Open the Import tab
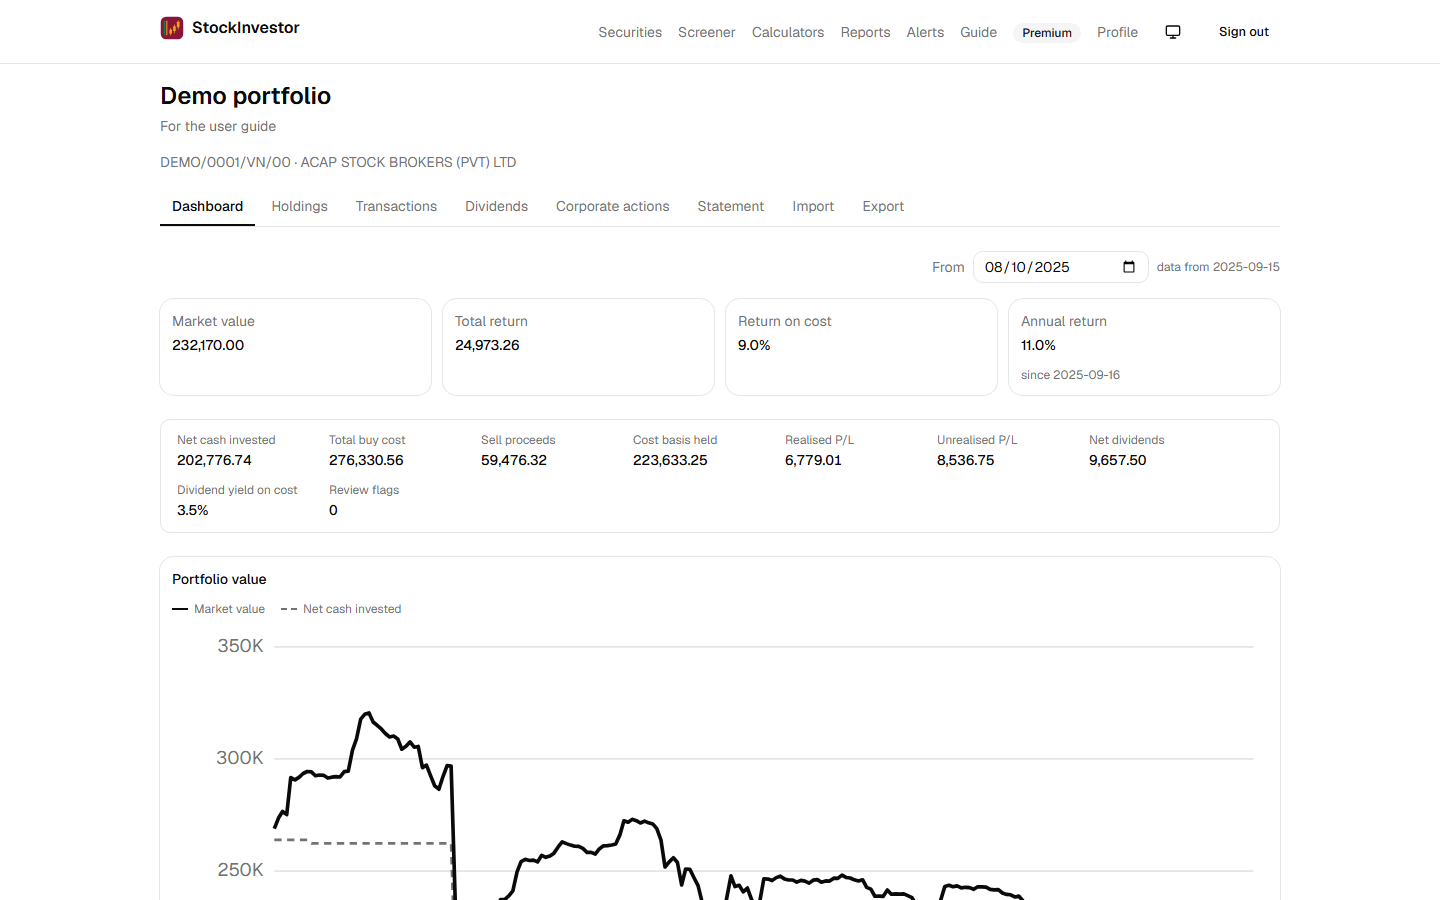 [813, 206]
